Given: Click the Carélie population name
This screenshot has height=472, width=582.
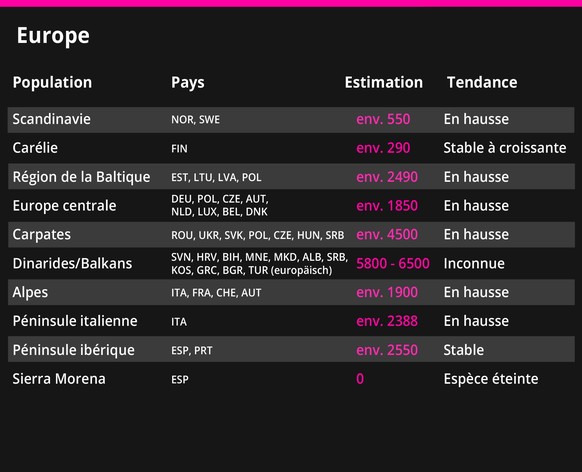Looking at the screenshot, I should 35,148.
